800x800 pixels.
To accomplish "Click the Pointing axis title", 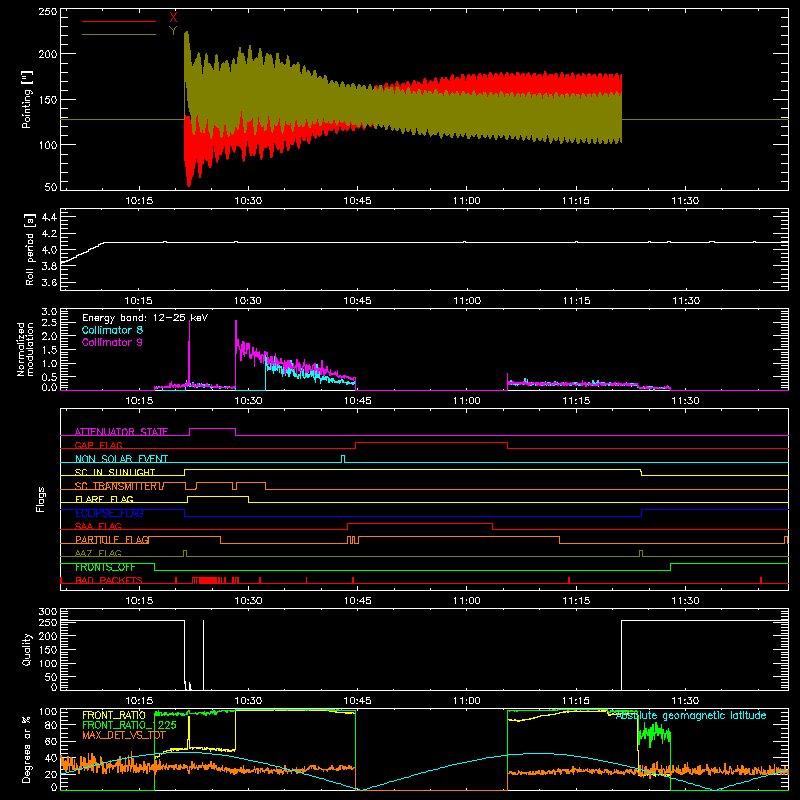I will click(27, 99).
